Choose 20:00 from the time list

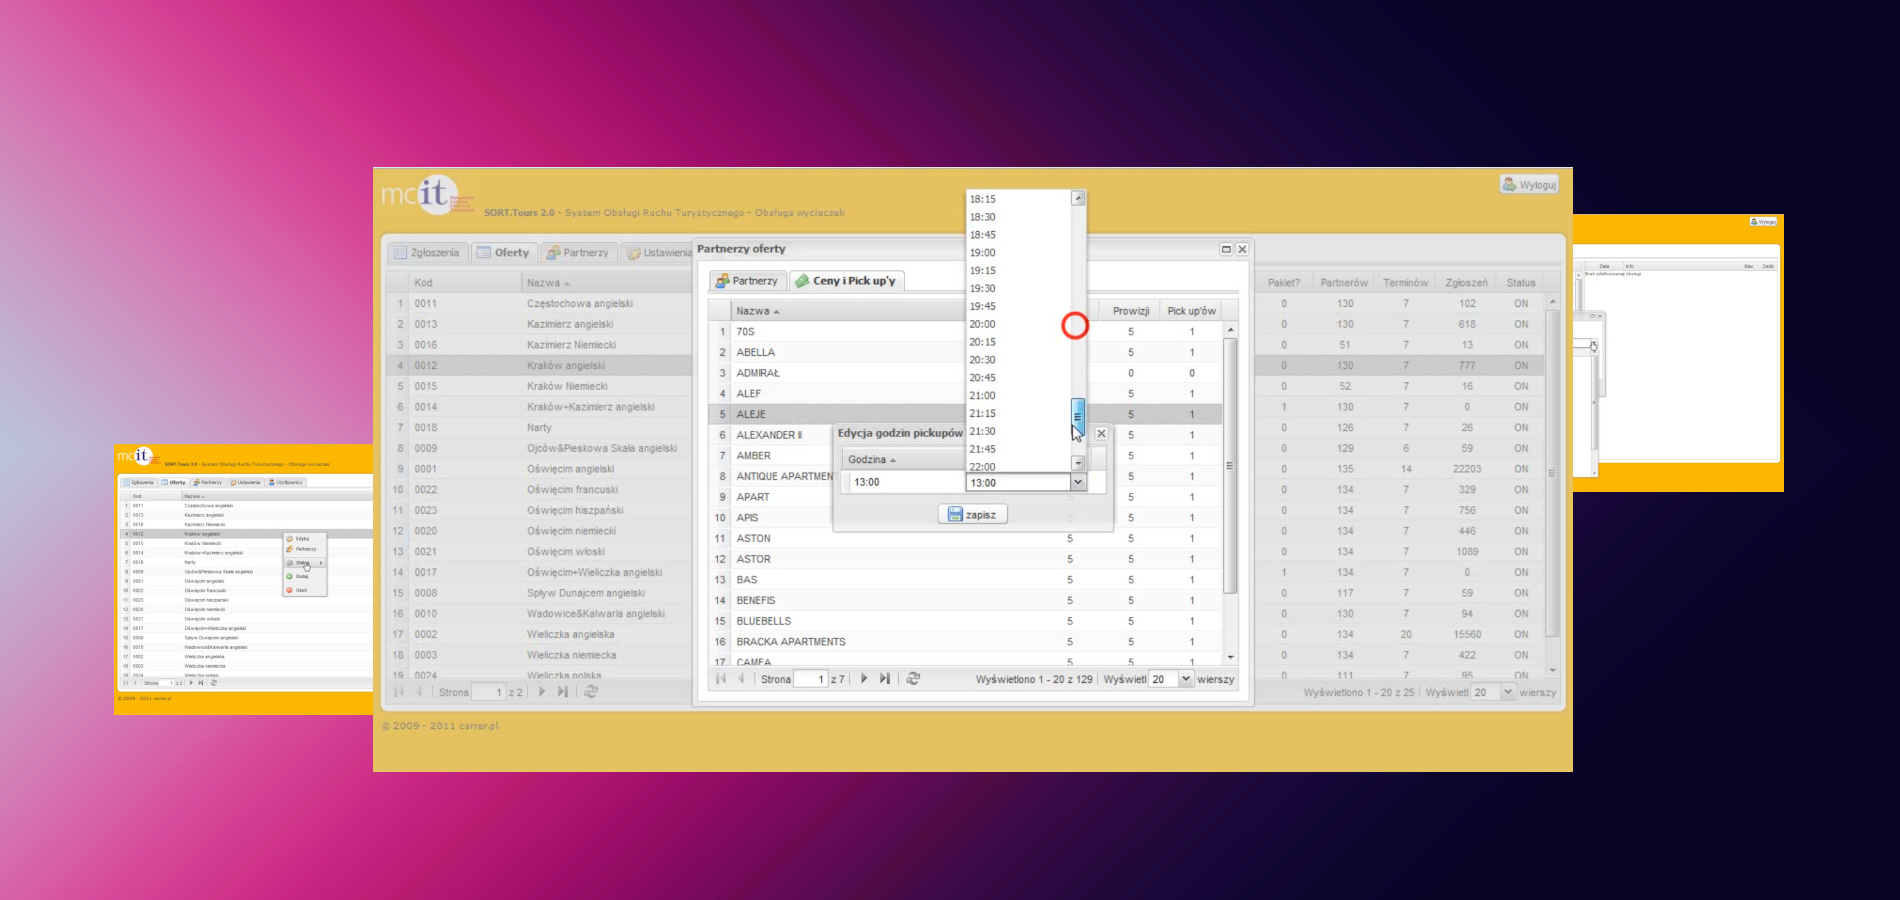(x=983, y=324)
